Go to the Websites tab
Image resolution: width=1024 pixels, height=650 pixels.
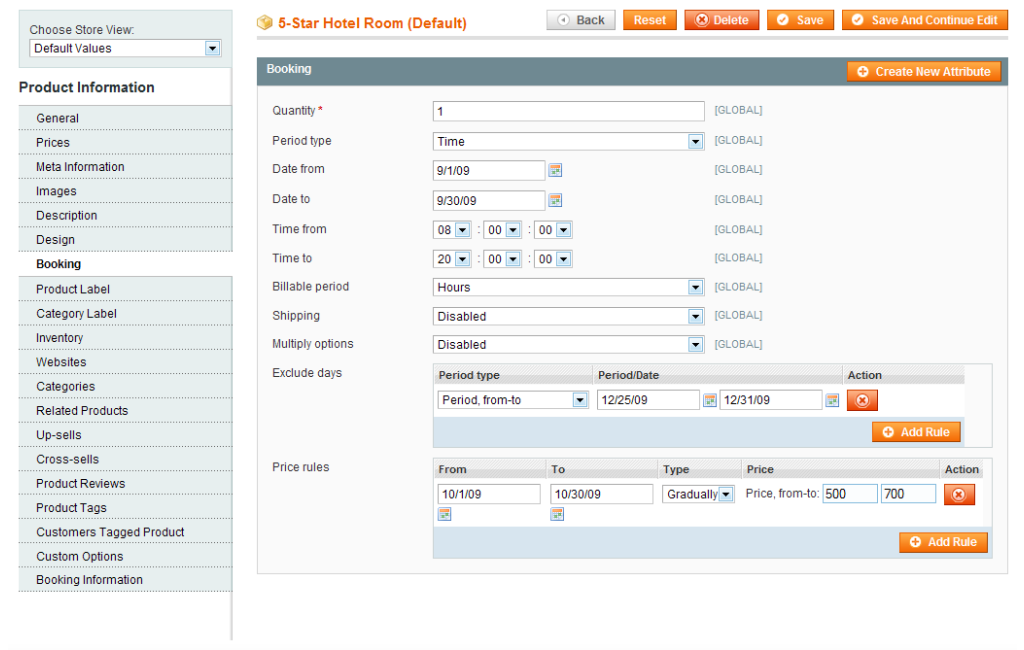[x=125, y=362]
